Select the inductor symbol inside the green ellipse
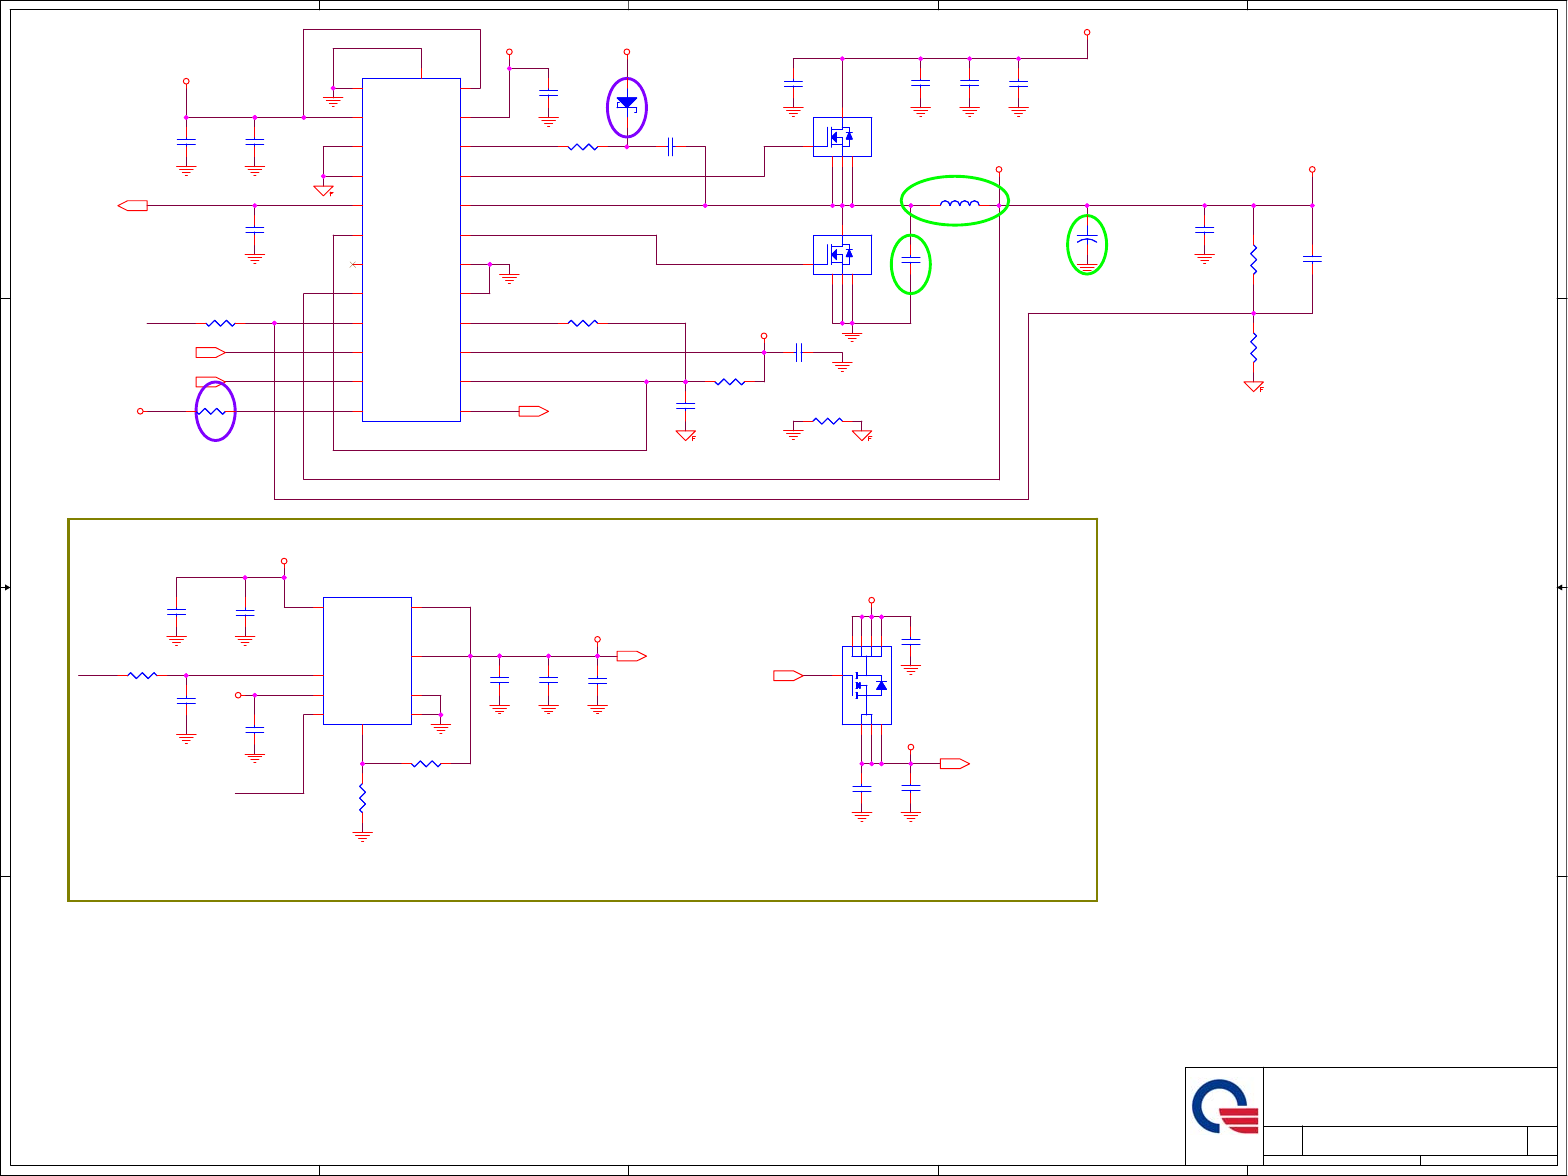1568x1176 pixels. pos(959,204)
